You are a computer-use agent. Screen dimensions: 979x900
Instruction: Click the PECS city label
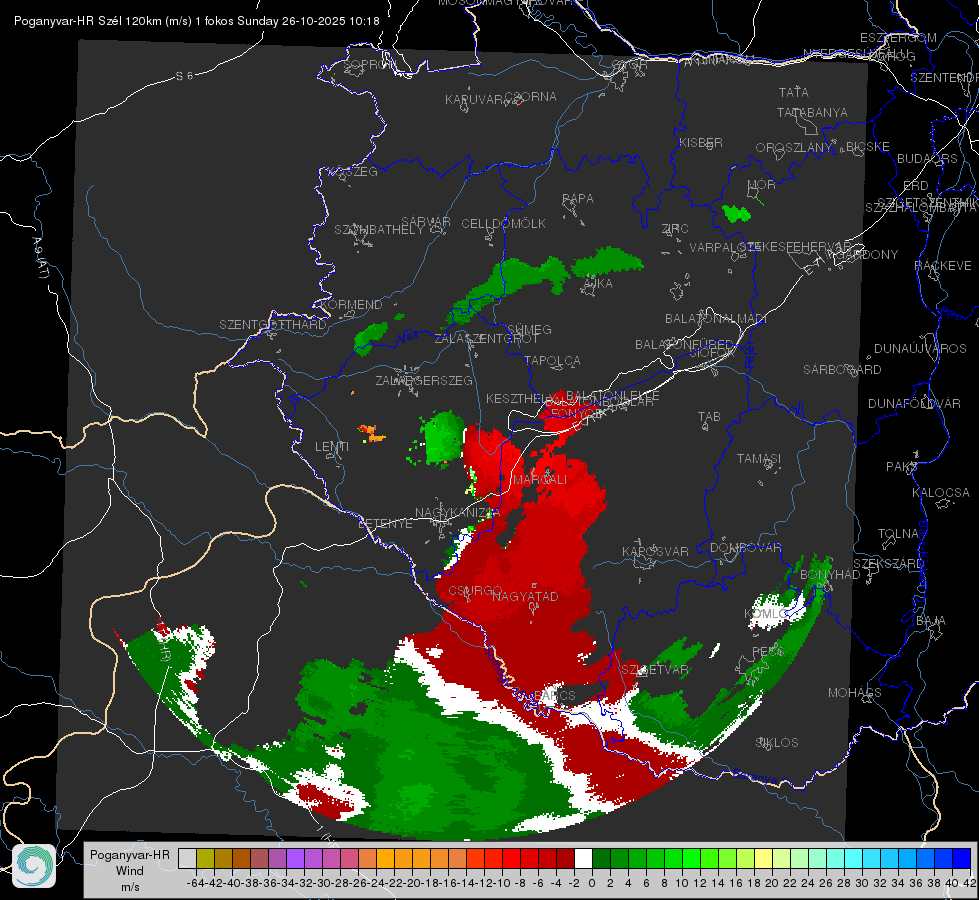point(767,651)
